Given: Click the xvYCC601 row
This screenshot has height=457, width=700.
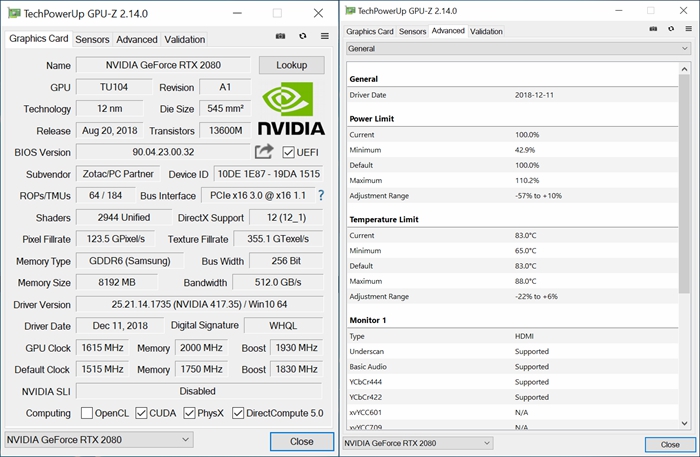Looking at the screenshot, I should [512, 412].
